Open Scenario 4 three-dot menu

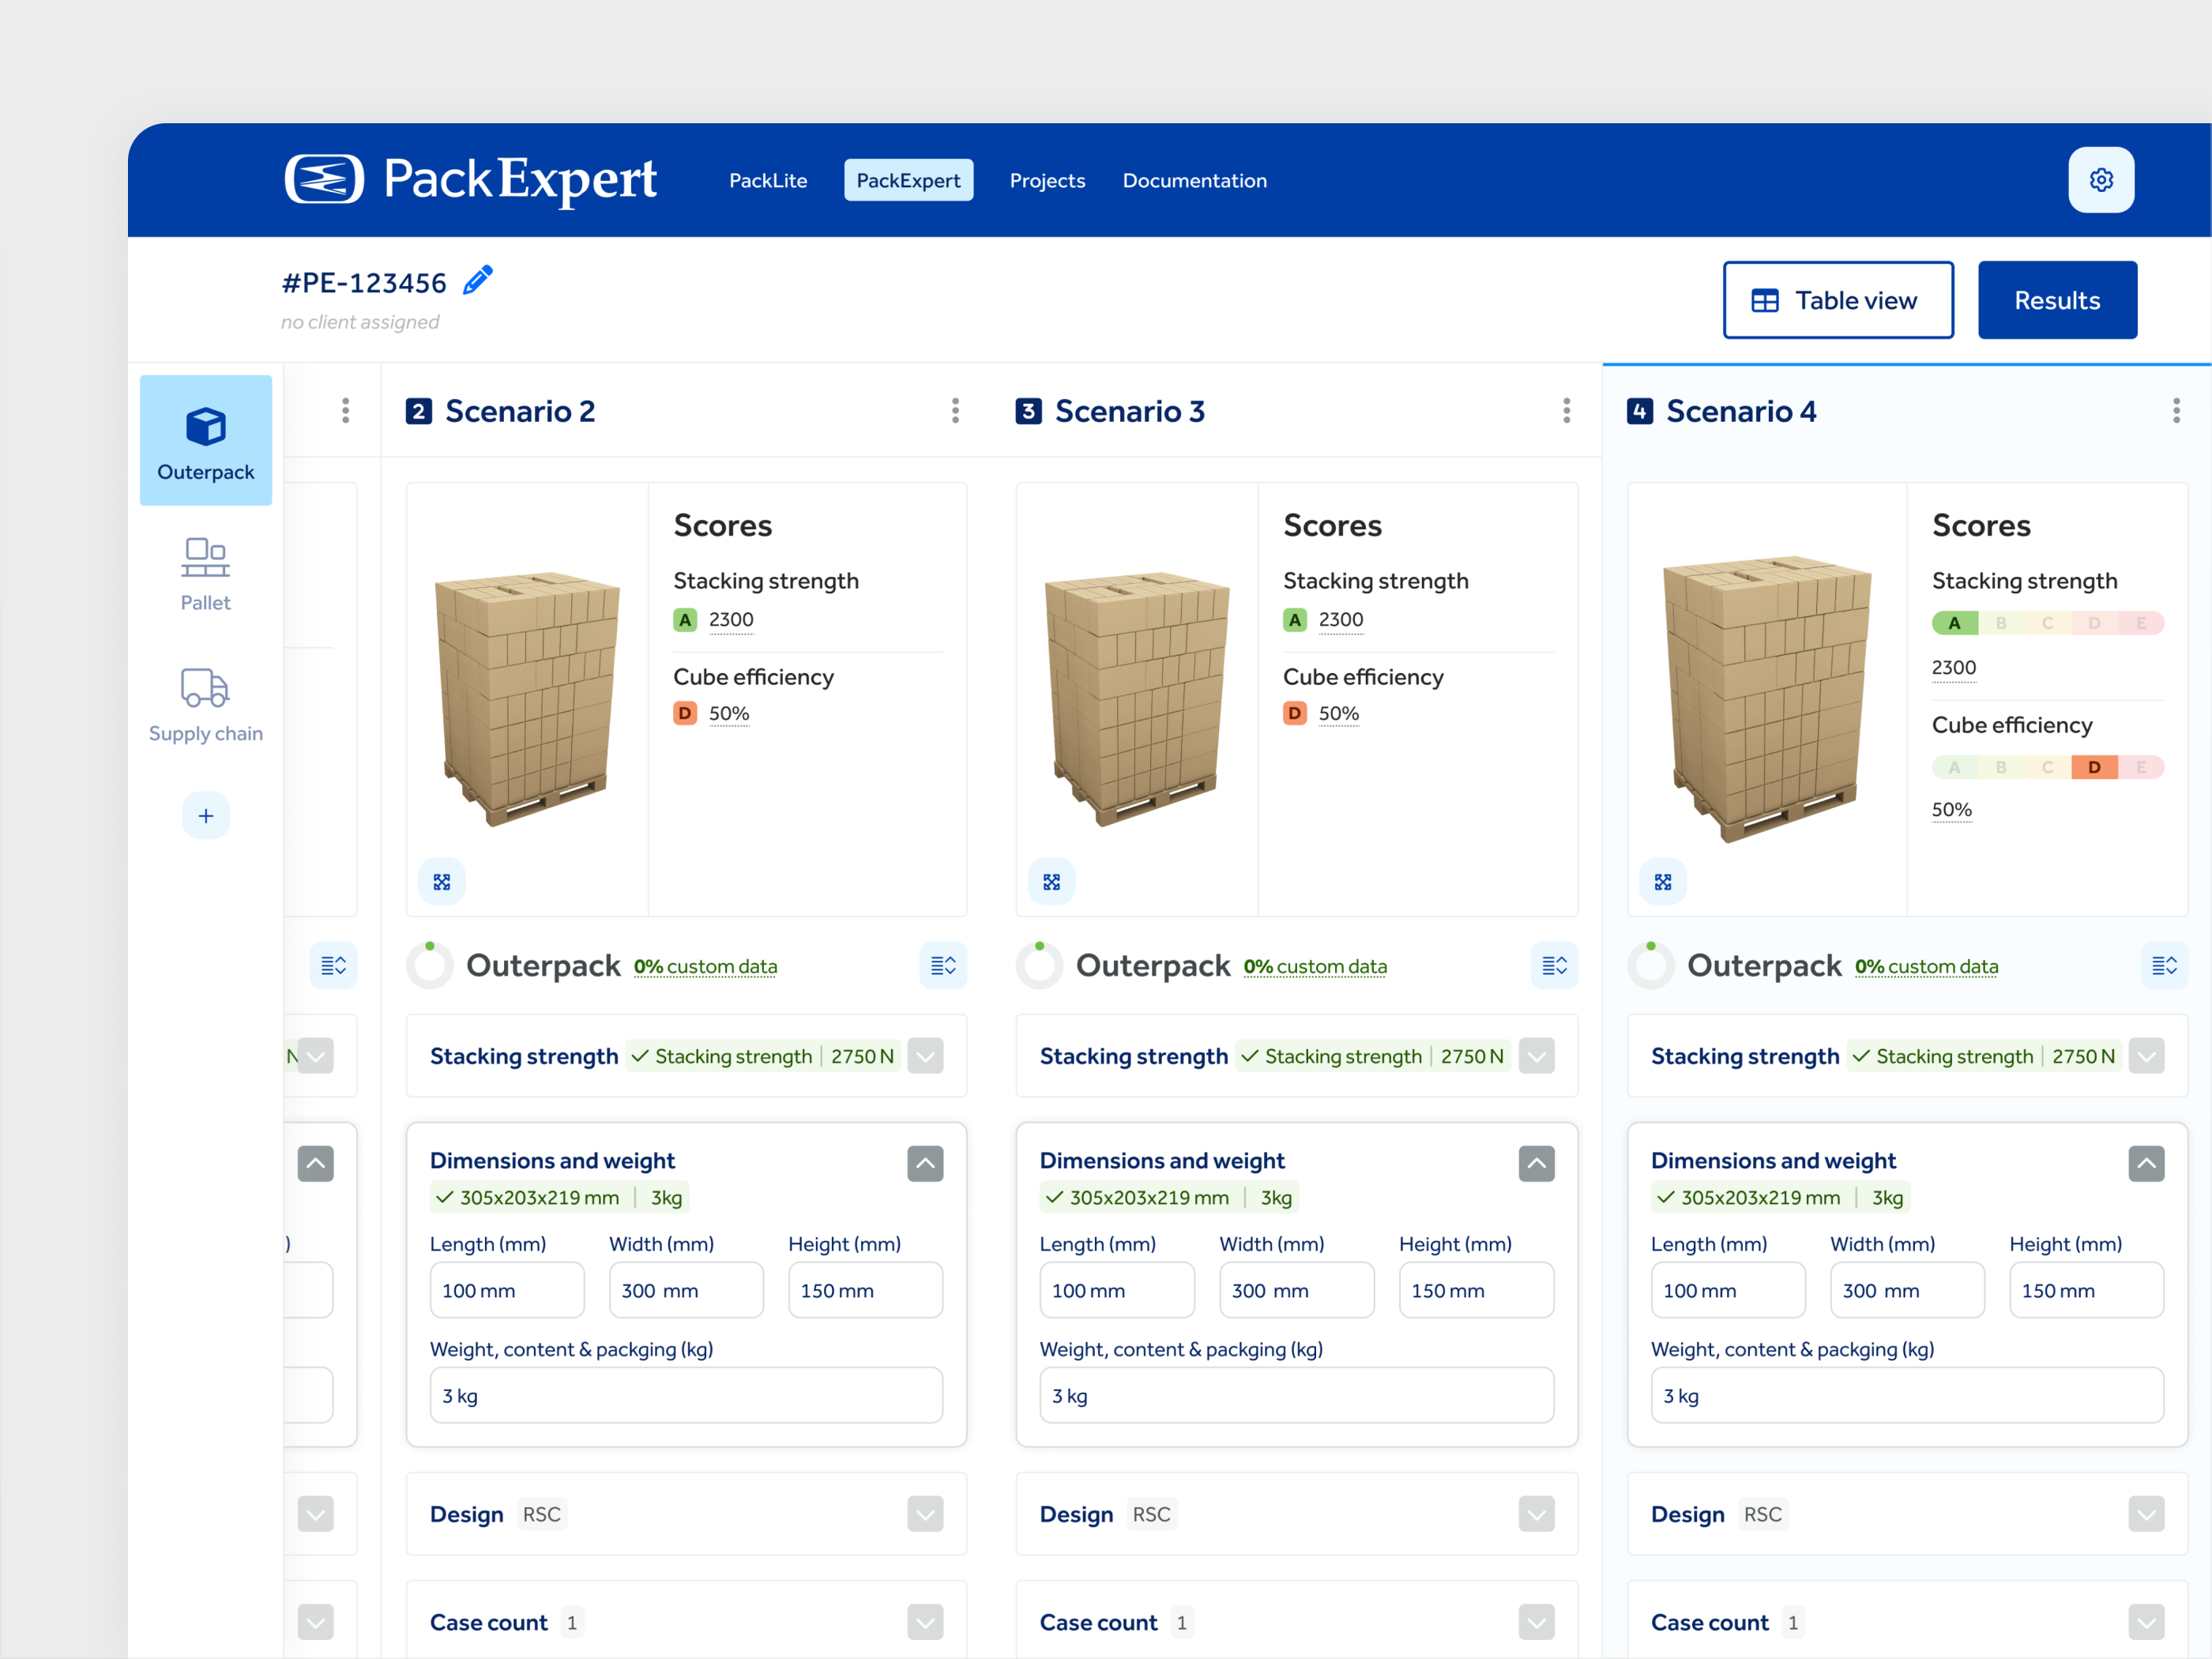(x=2176, y=411)
